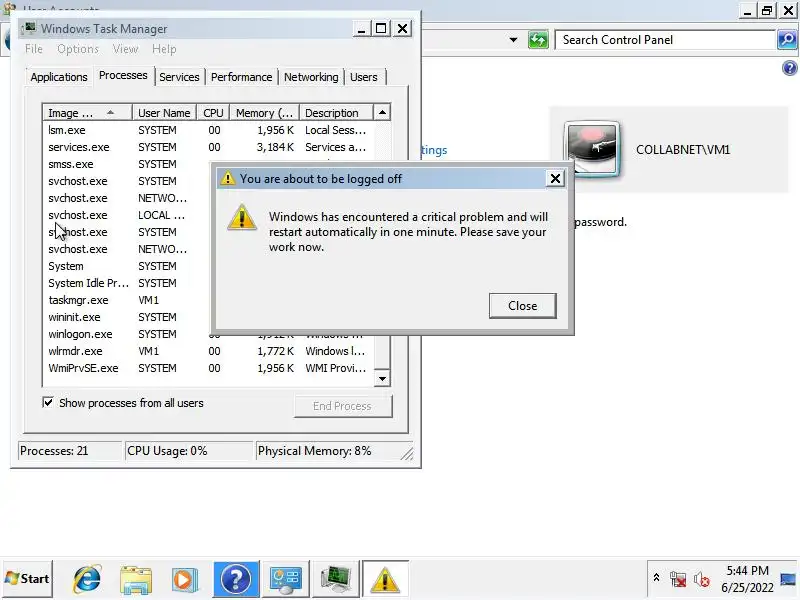Screen dimensions: 800x600
Task: Select the taskmgr.exe process row
Action: pos(127,300)
